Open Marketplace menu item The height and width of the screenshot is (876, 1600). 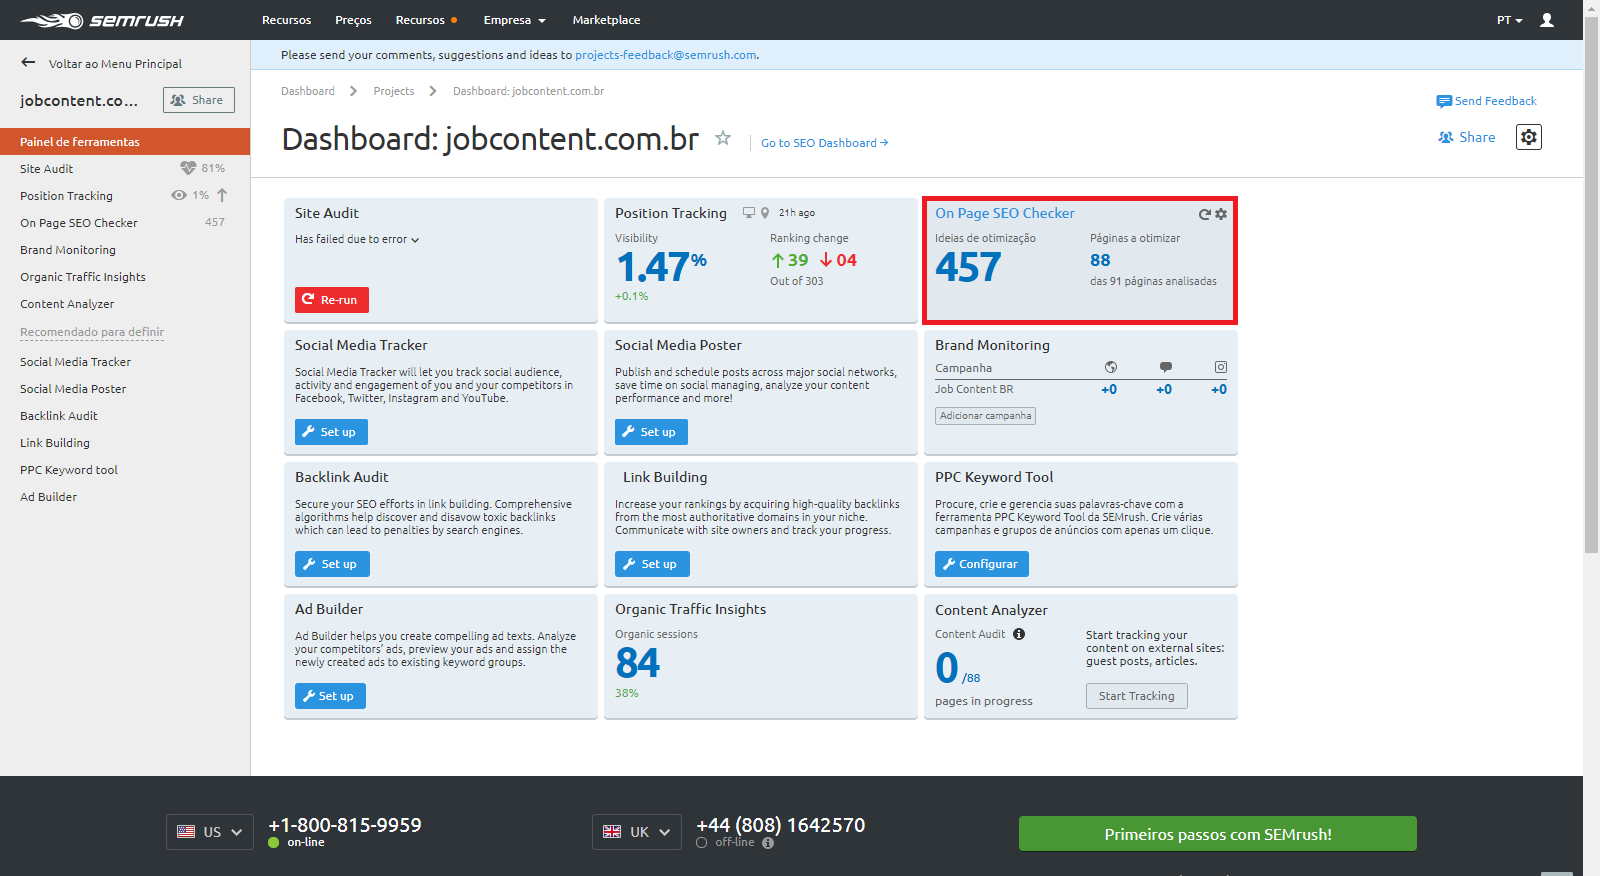click(x=606, y=20)
